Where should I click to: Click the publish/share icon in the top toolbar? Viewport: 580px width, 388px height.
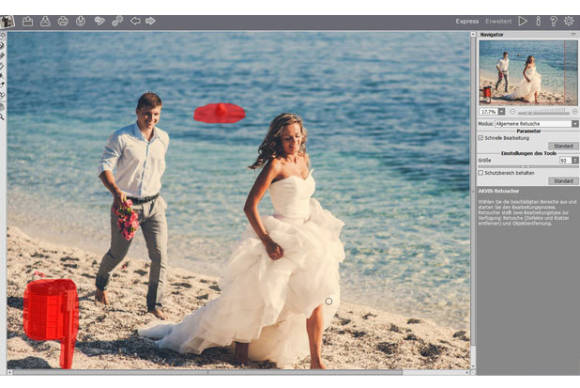click(x=81, y=21)
